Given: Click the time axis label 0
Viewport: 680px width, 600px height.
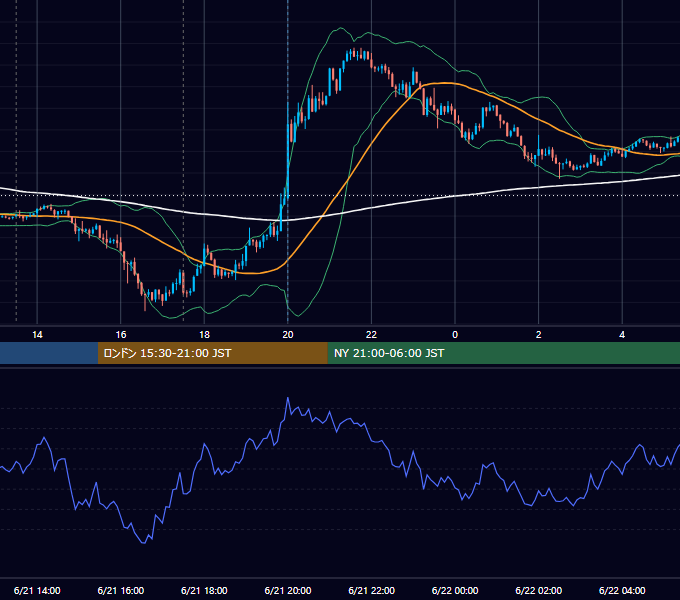Looking at the screenshot, I should [x=455, y=335].
